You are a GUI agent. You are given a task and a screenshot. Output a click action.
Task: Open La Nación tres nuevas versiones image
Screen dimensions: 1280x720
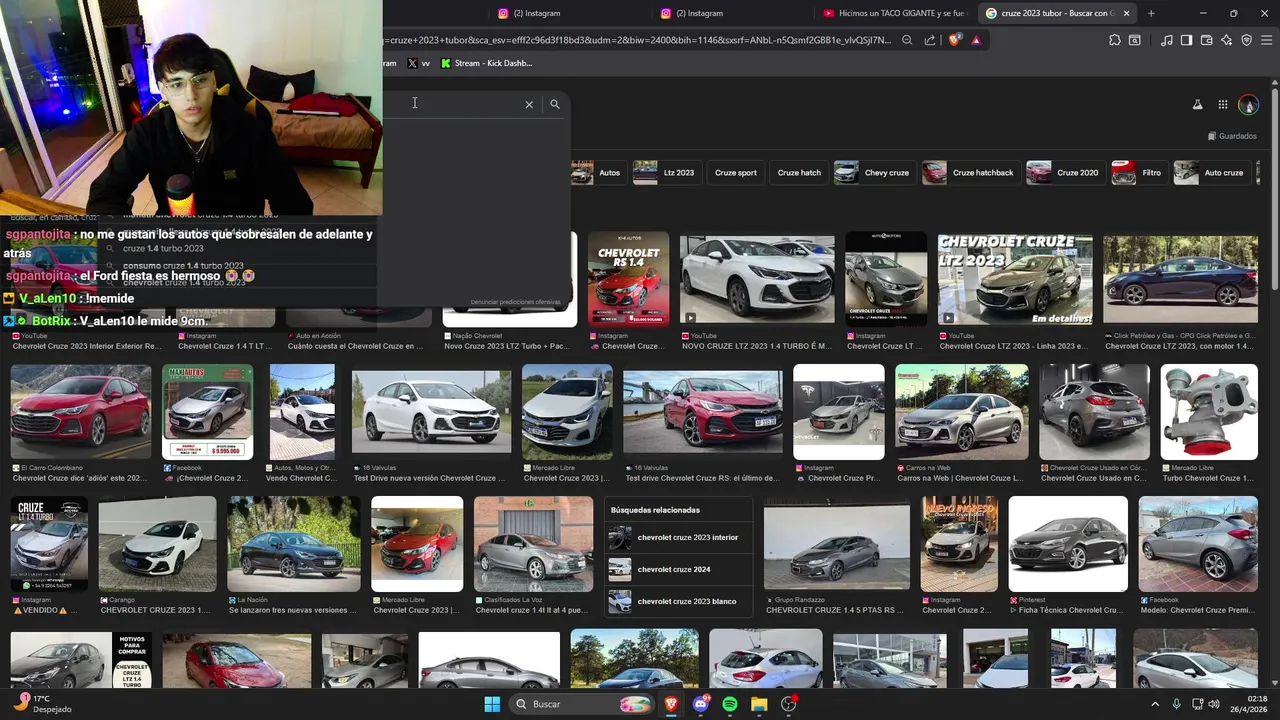point(293,544)
